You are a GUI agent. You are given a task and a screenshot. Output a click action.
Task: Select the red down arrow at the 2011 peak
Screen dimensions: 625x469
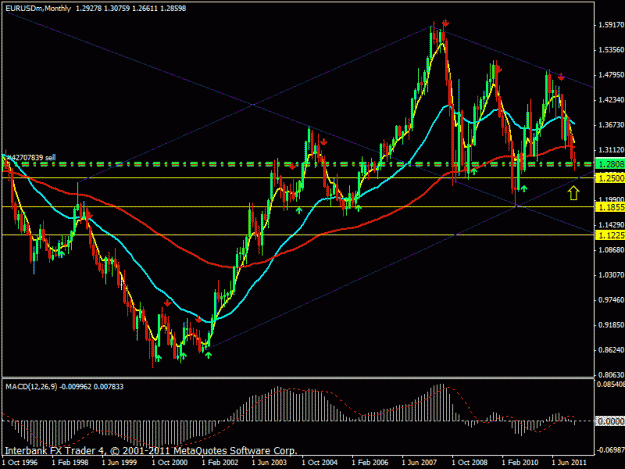(x=561, y=77)
